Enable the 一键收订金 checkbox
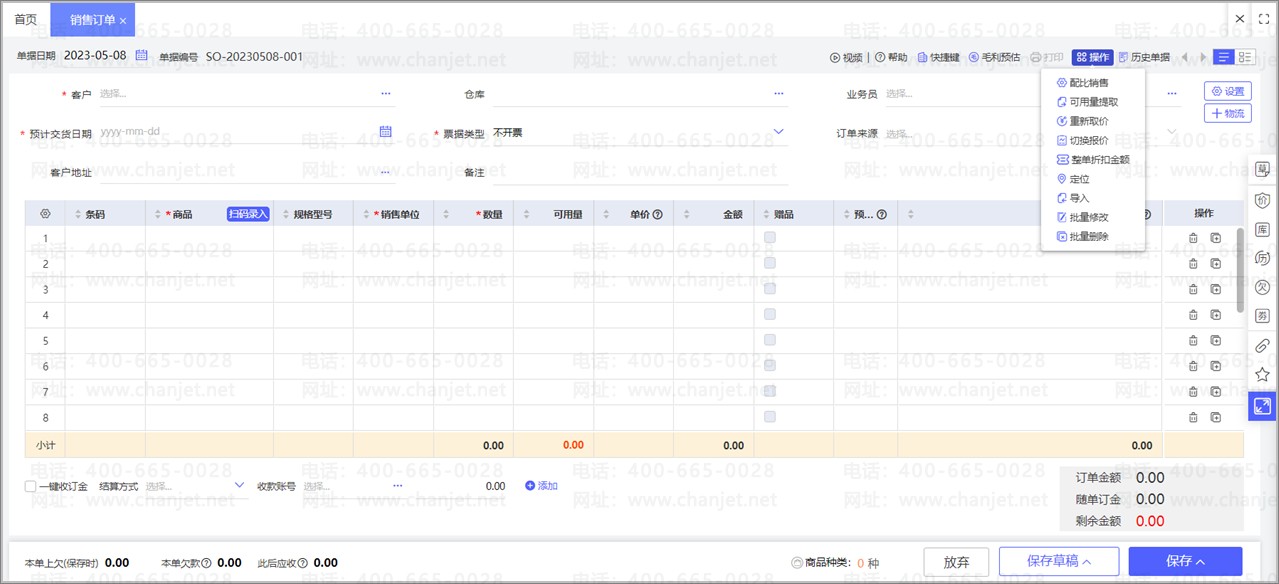The height and width of the screenshot is (584, 1279). [x=30, y=487]
